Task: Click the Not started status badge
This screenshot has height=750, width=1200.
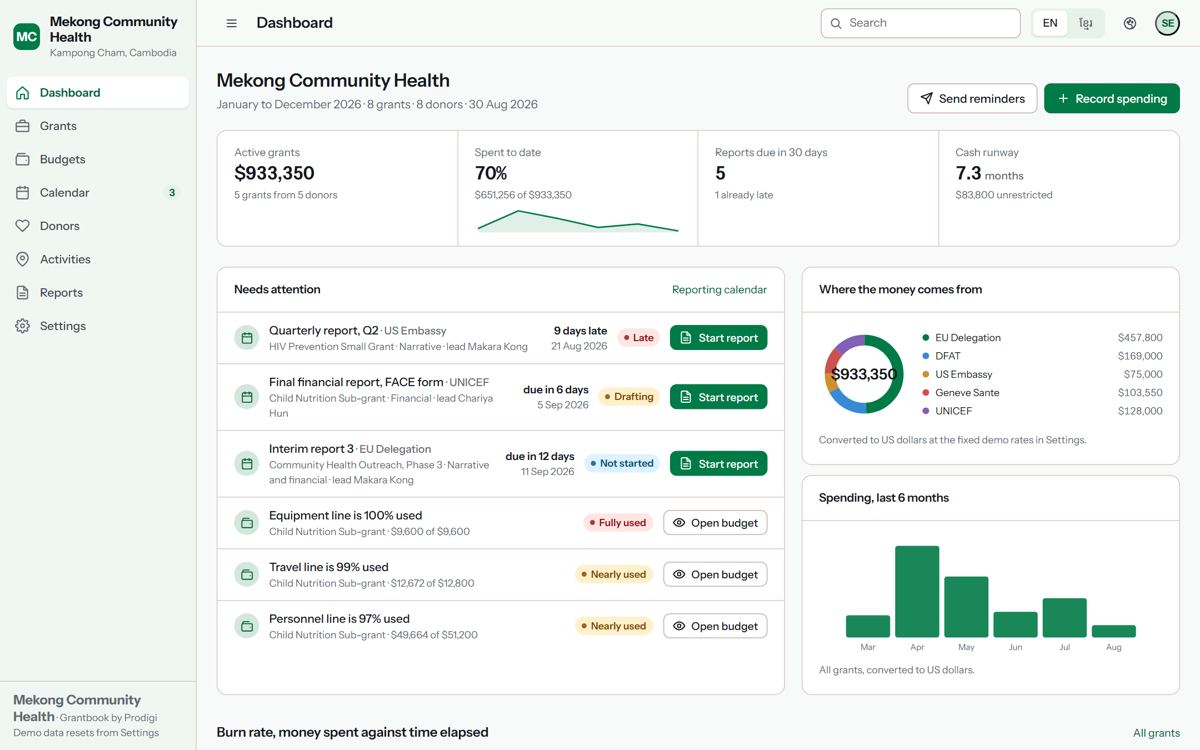Action: pyautogui.click(x=622, y=464)
